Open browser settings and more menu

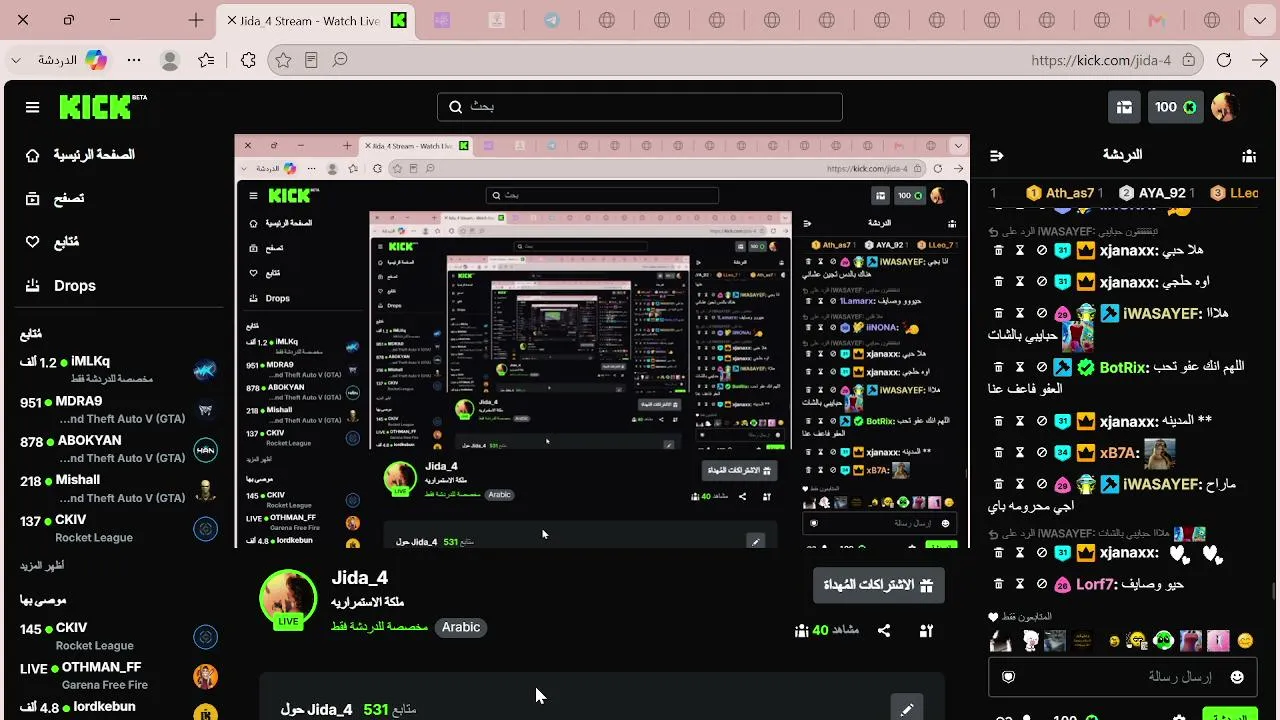tap(133, 60)
